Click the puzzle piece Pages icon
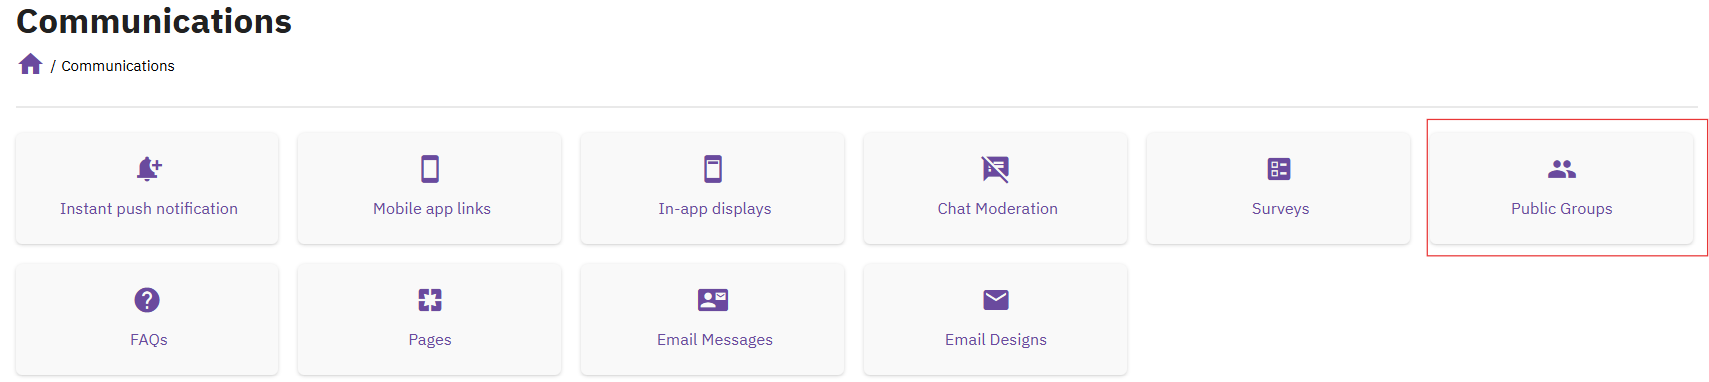The width and height of the screenshot is (1709, 382). point(430,300)
